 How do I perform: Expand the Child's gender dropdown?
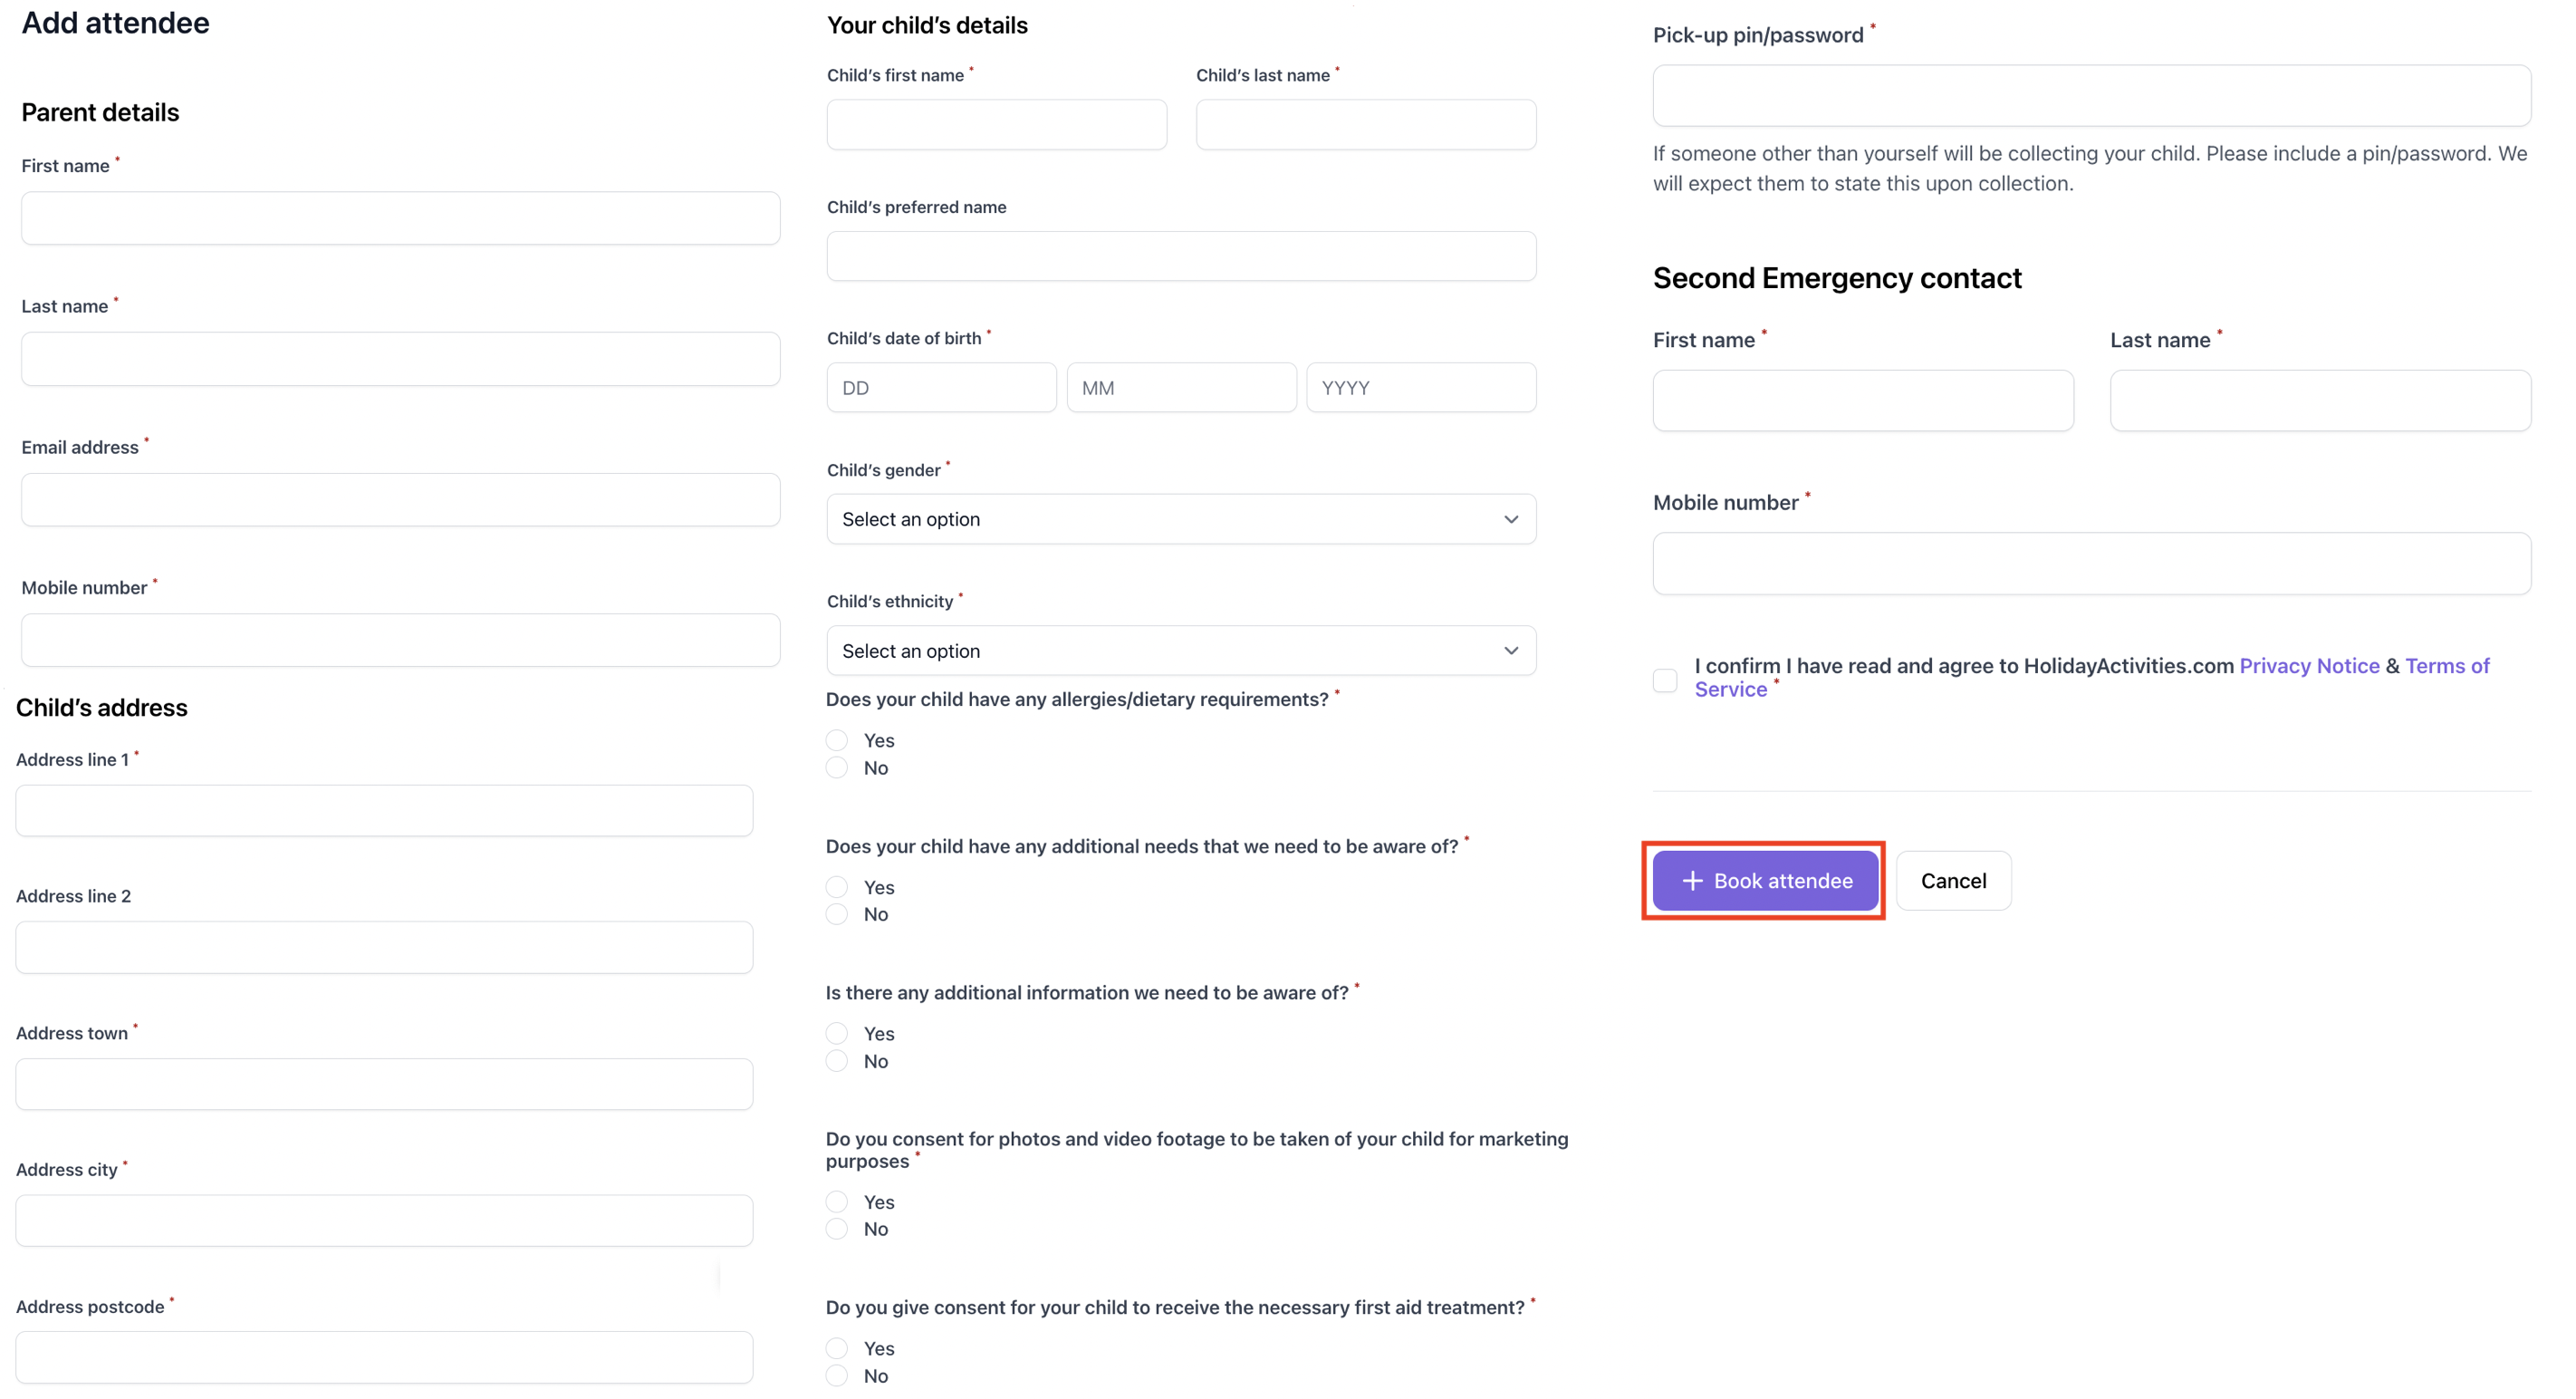[1180, 519]
